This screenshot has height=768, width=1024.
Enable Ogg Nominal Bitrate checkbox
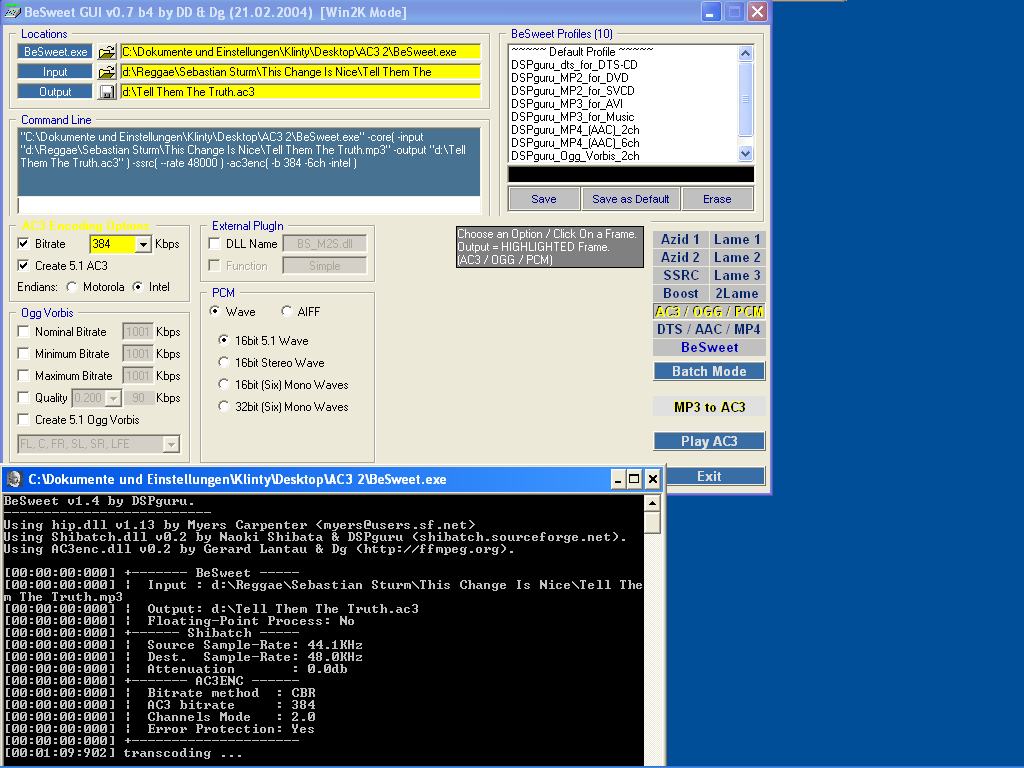pos(24,331)
